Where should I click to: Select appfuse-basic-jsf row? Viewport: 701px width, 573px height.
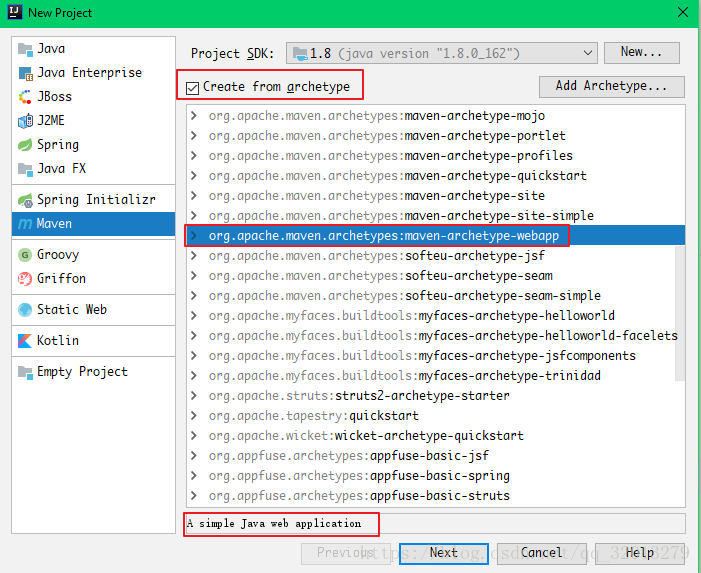435,456
